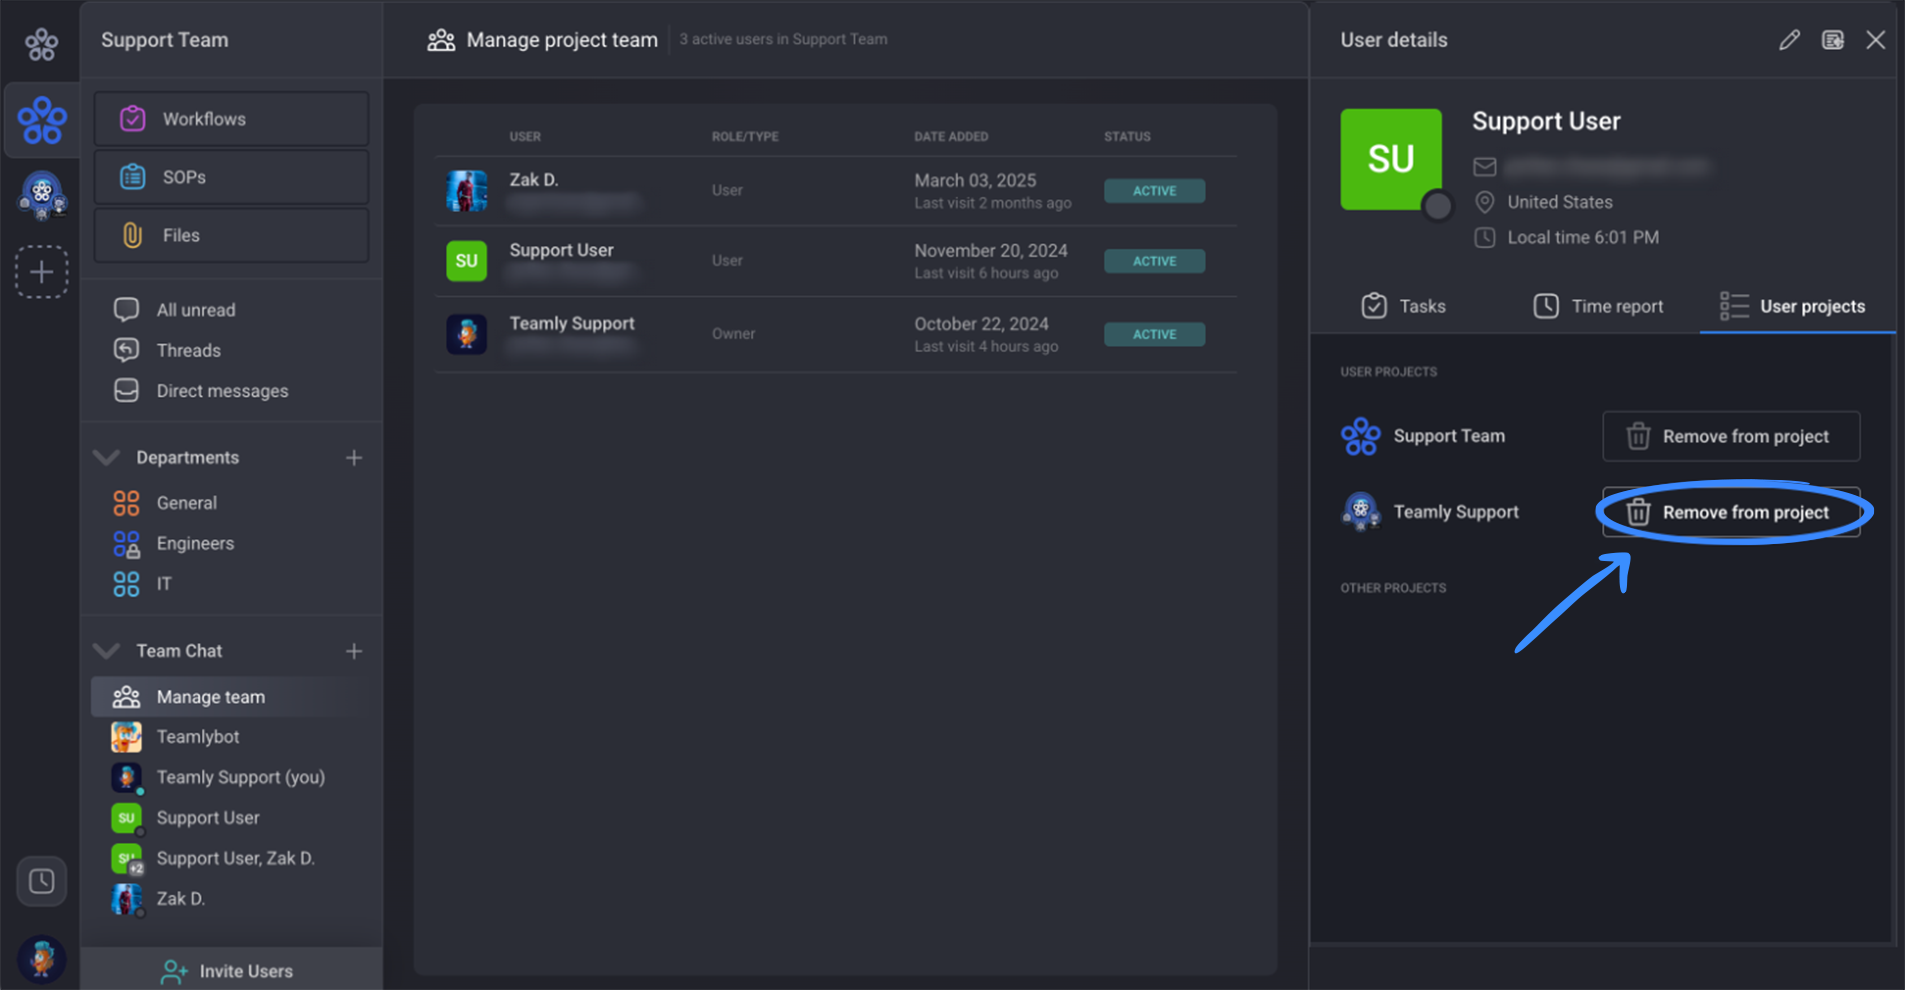Screen dimensions: 1905x990
Task: Collapse the Departments section
Action: pos(106,457)
